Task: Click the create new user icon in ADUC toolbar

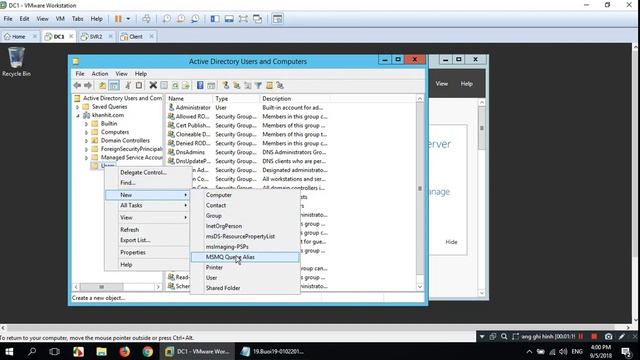Action: point(225,85)
